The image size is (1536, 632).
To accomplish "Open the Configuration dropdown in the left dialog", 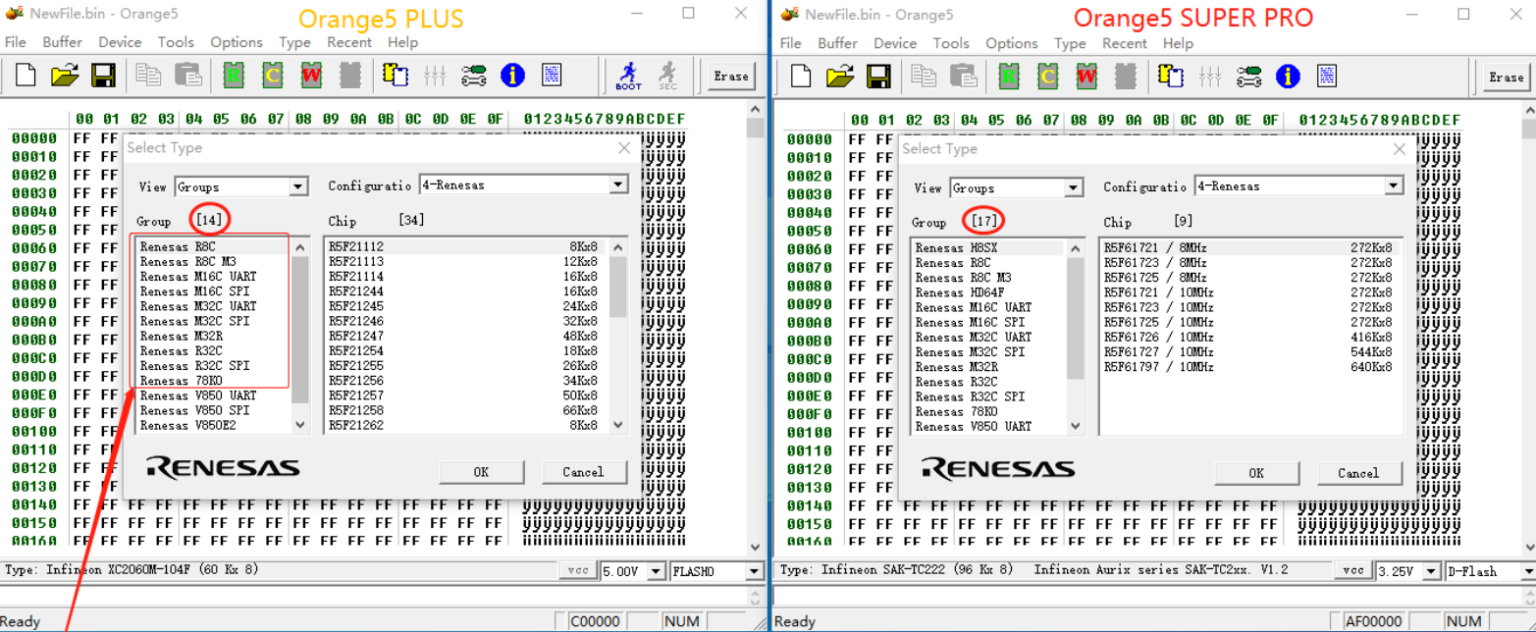I will (618, 185).
